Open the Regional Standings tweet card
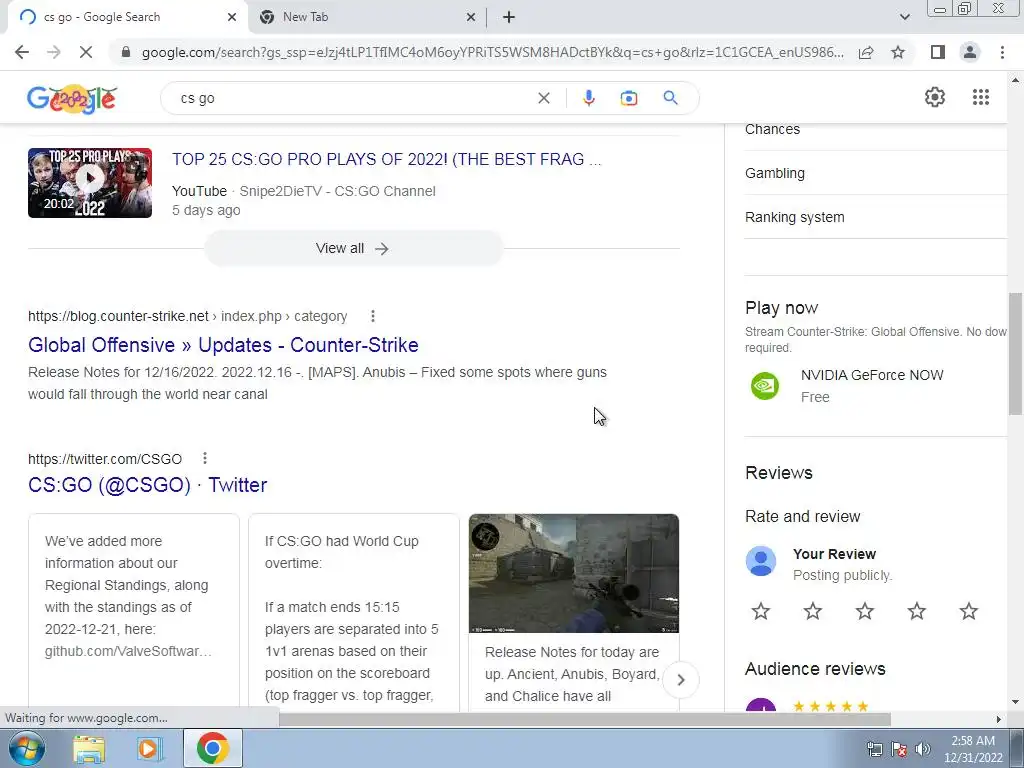This screenshot has width=1024, height=768. [134, 612]
